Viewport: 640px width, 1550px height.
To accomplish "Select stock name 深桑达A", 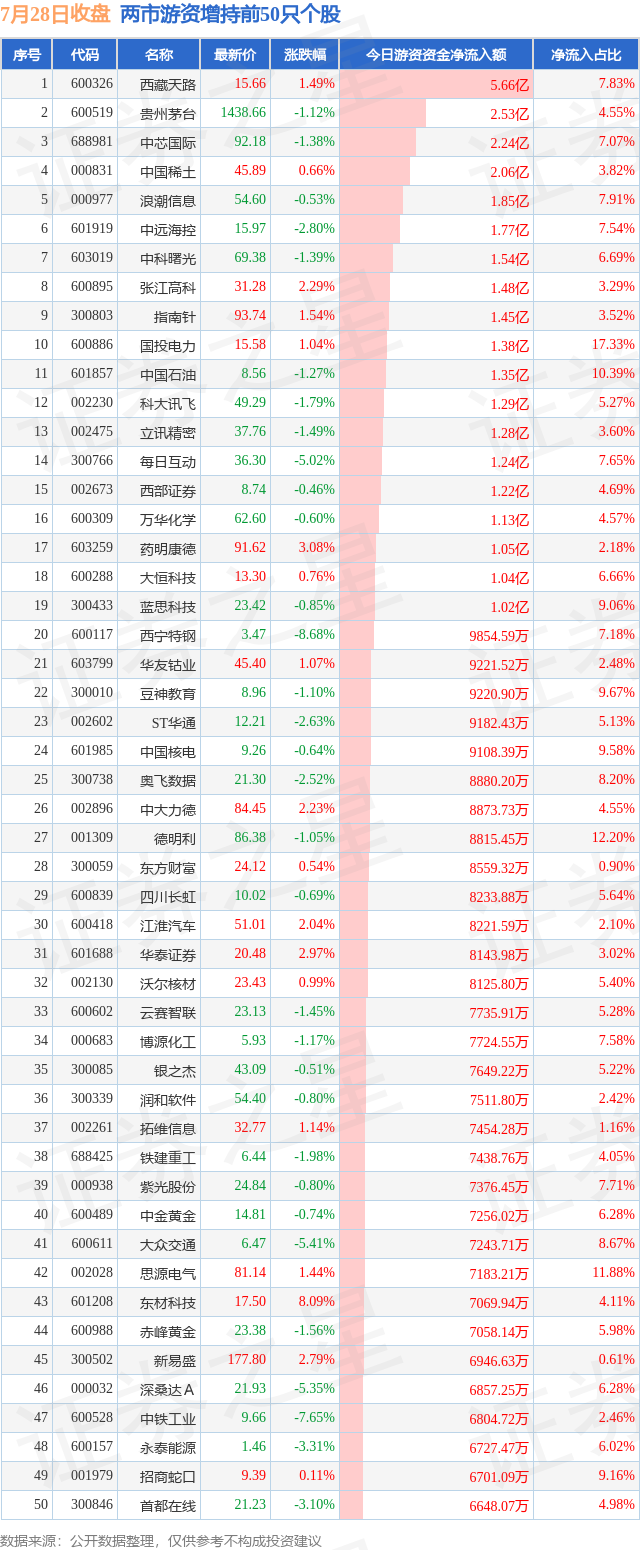I will tap(169, 1390).
